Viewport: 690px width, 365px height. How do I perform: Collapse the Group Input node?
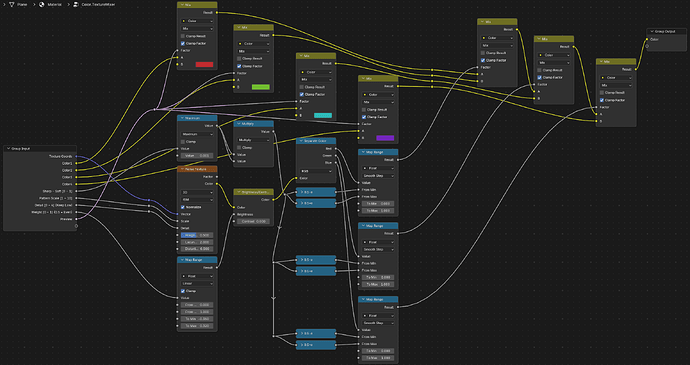click(x=8, y=149)
